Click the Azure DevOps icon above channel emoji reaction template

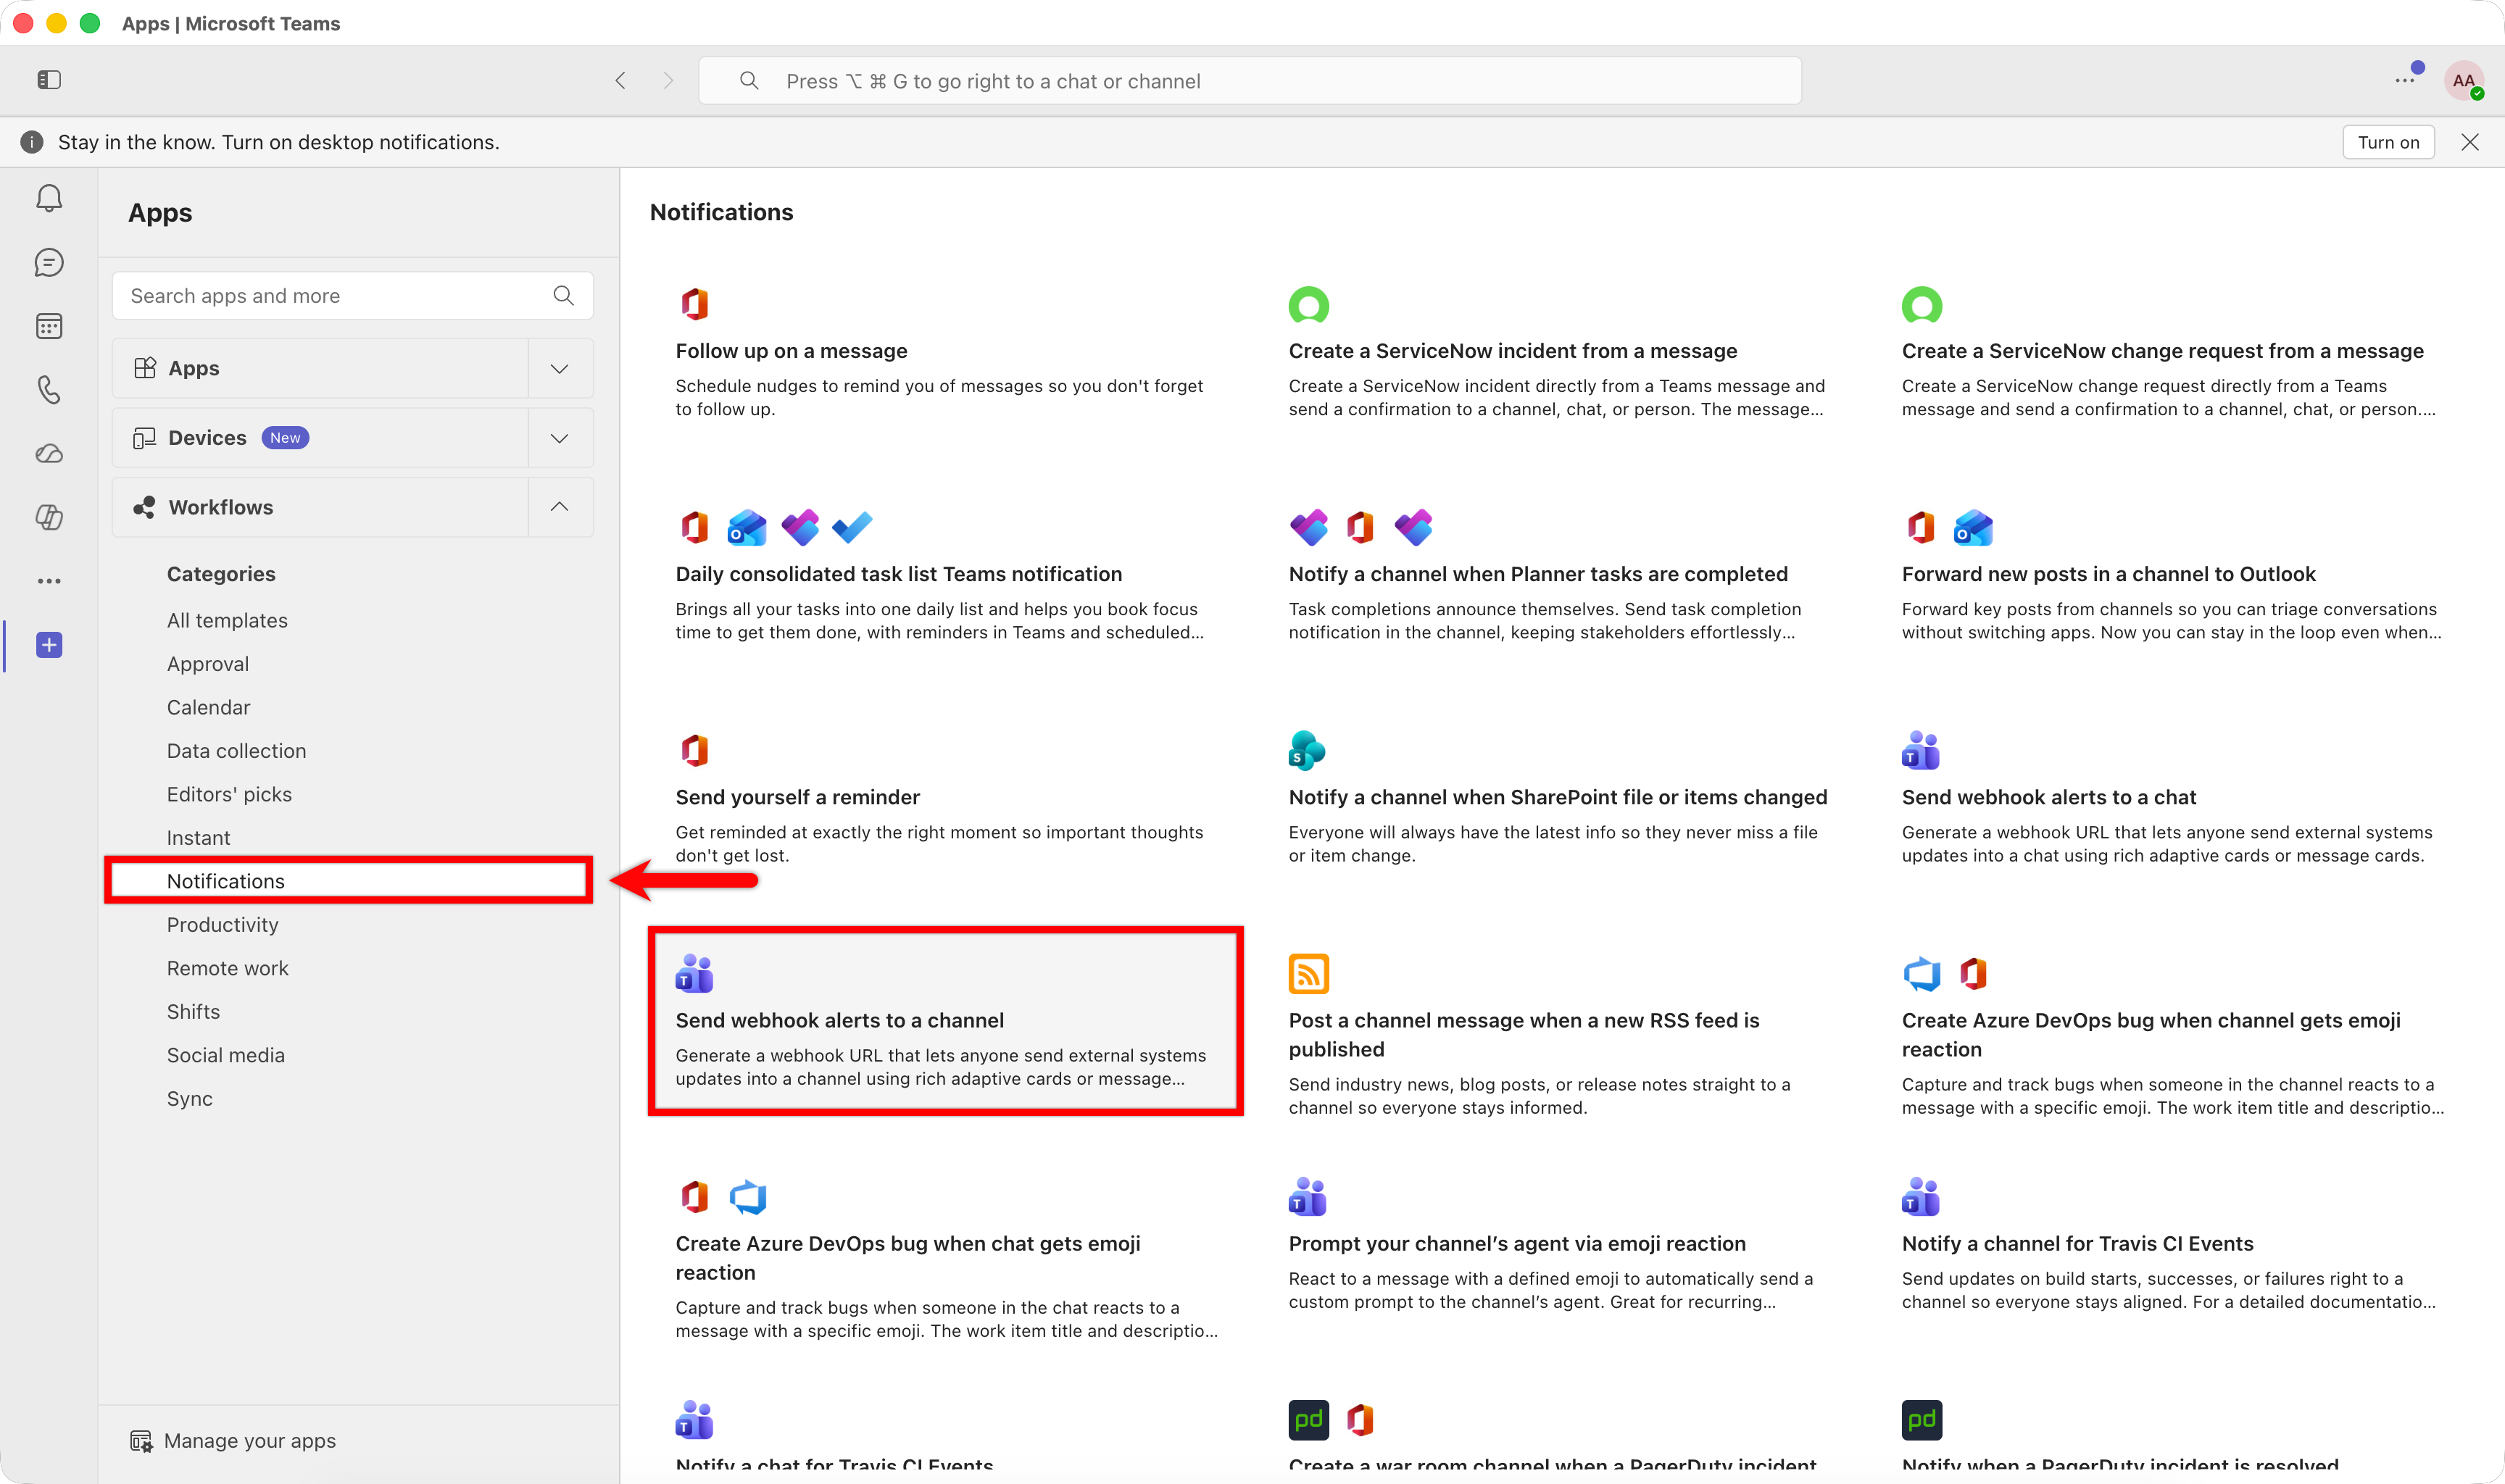pos(1921,973)
